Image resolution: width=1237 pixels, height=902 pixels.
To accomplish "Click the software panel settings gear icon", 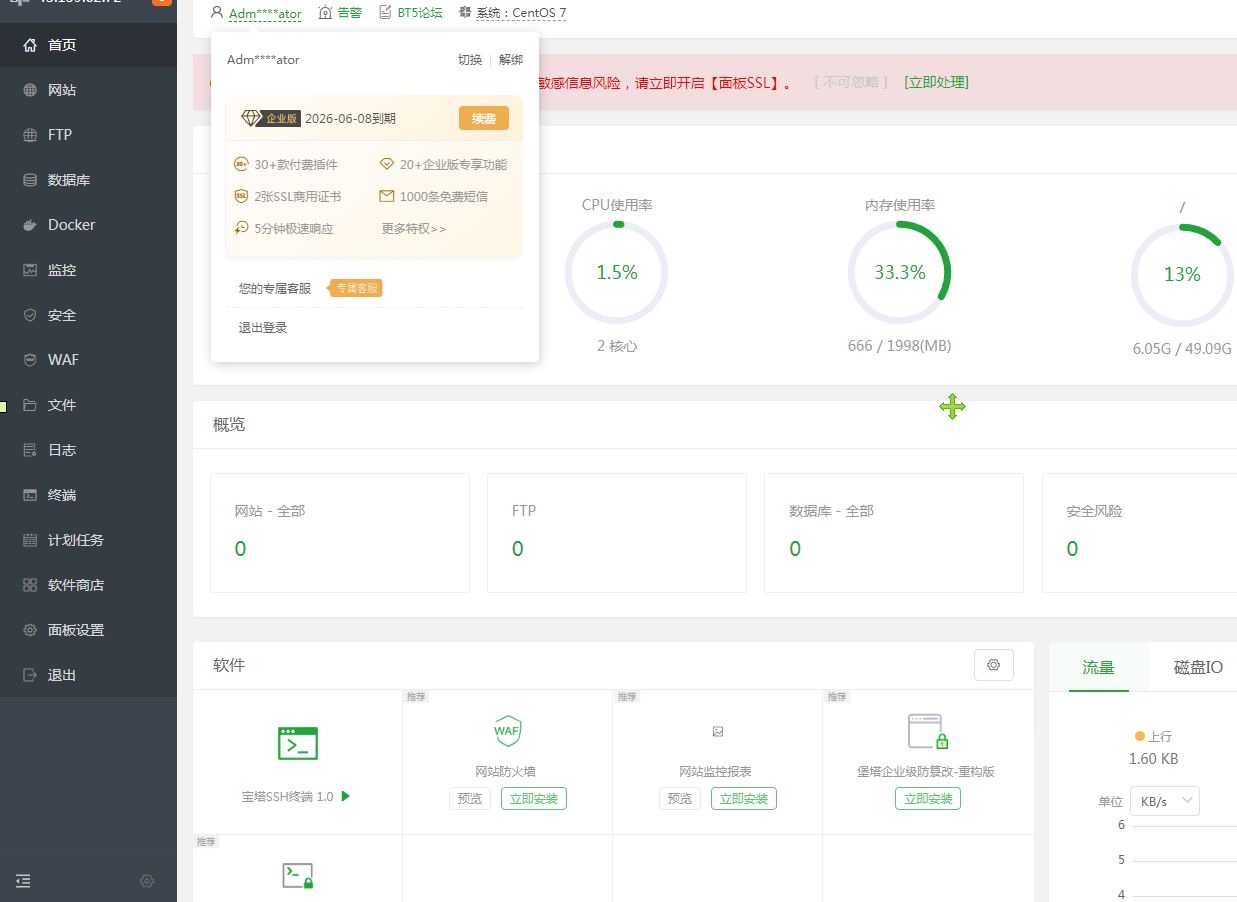I will pos(993,665).
